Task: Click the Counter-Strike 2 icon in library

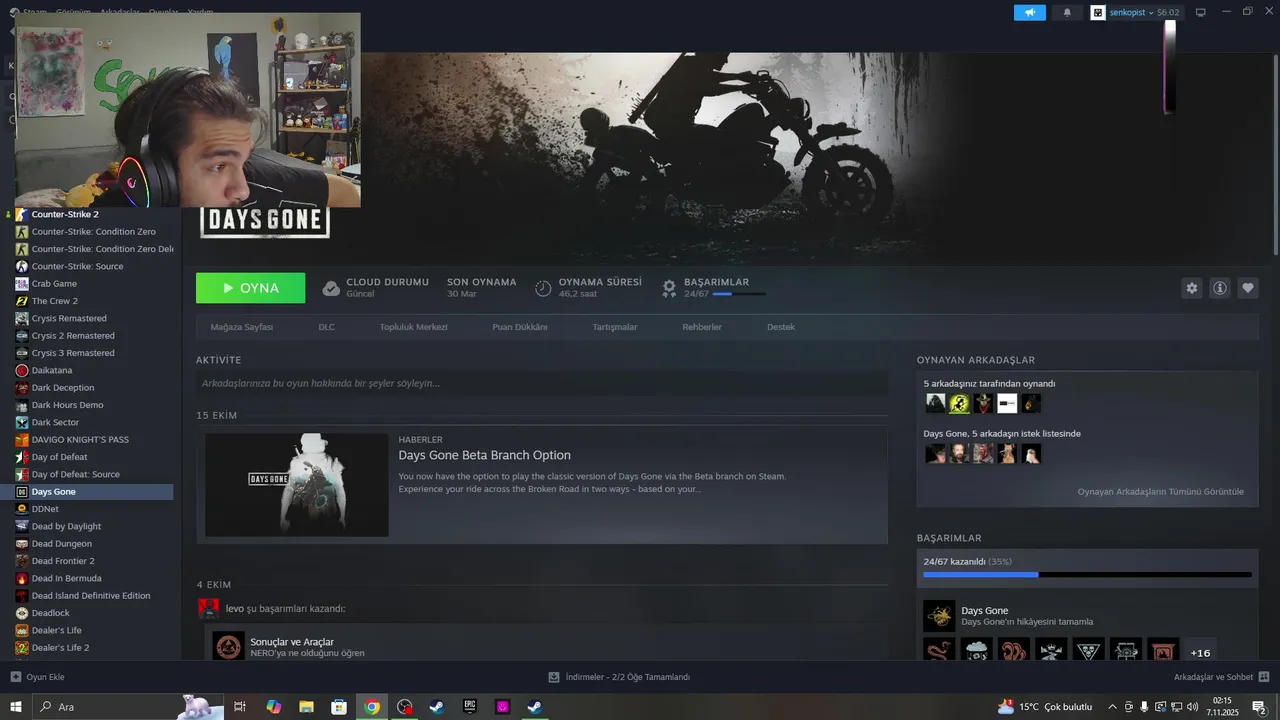Action: click(22, 214)
